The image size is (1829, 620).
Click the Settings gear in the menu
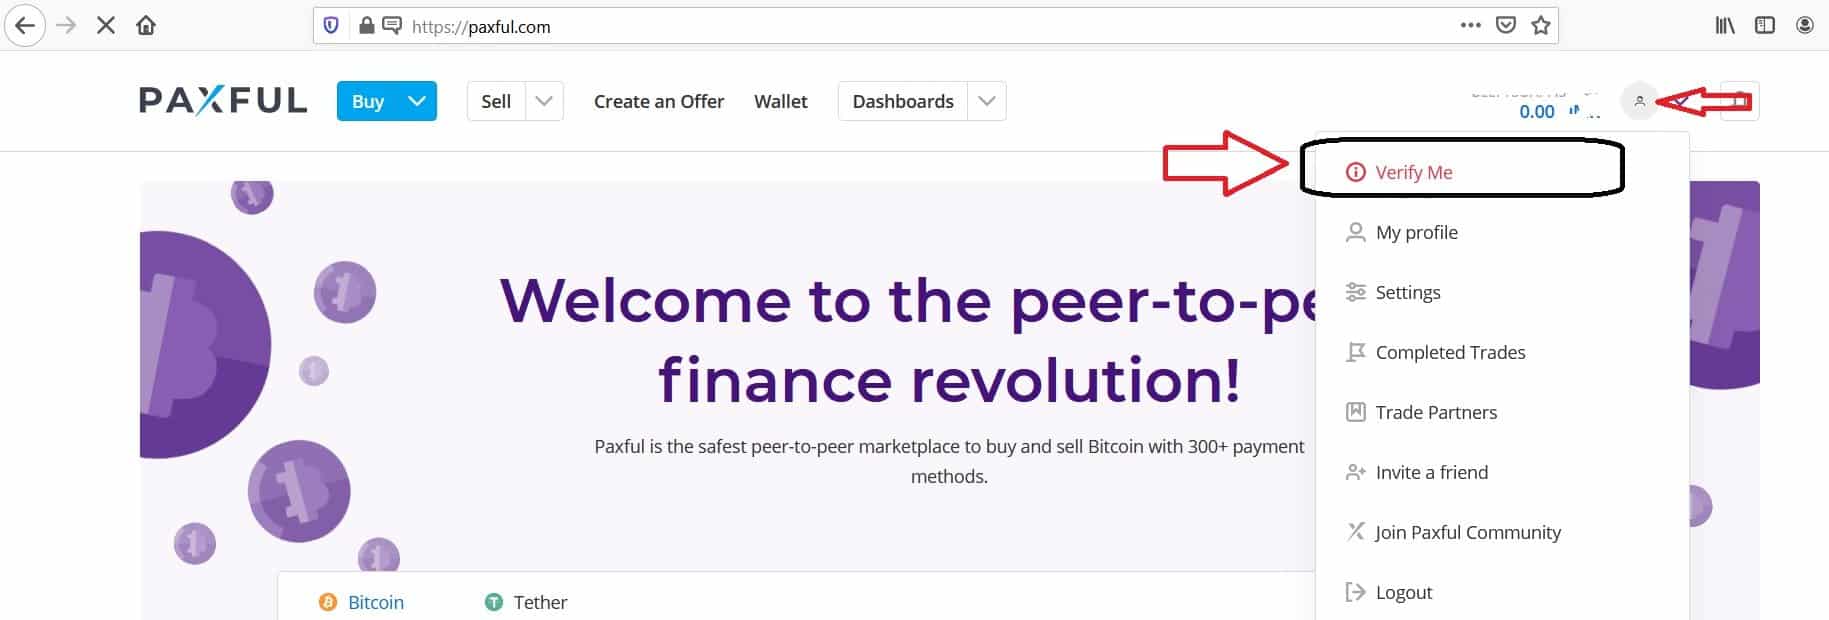click(x=1355, y=292)
